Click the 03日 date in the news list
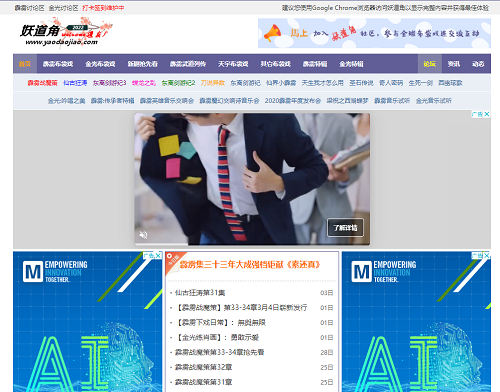The image size is (500, 392). point(327,293)
